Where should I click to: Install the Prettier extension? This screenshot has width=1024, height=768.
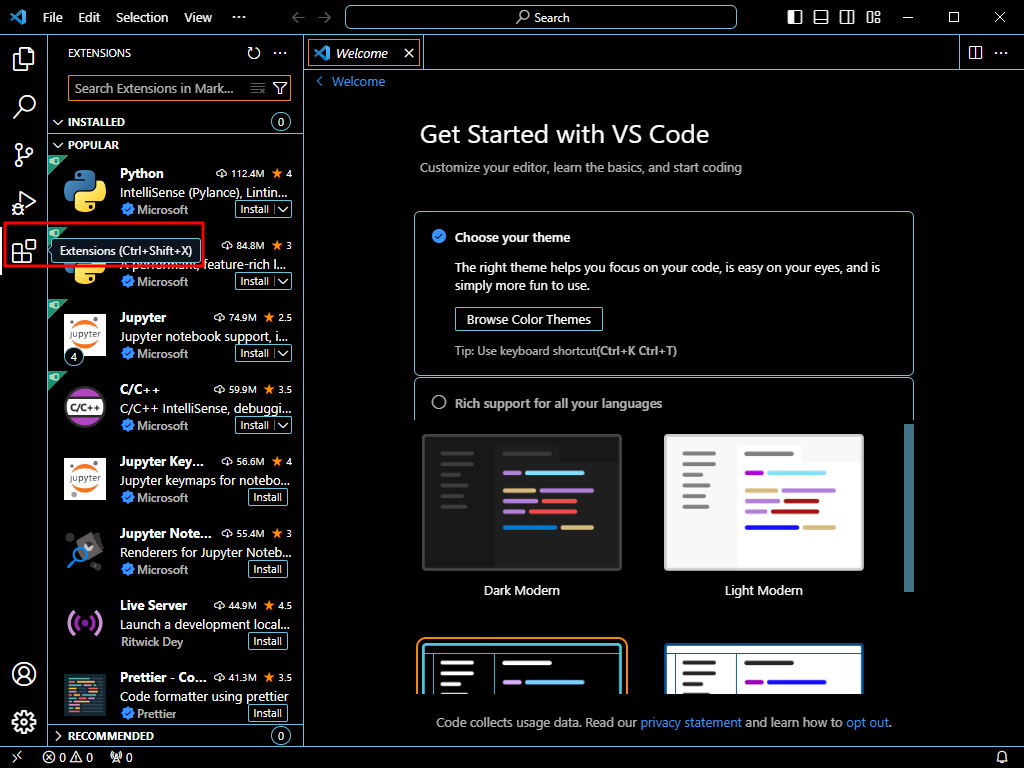pos(268,713)
